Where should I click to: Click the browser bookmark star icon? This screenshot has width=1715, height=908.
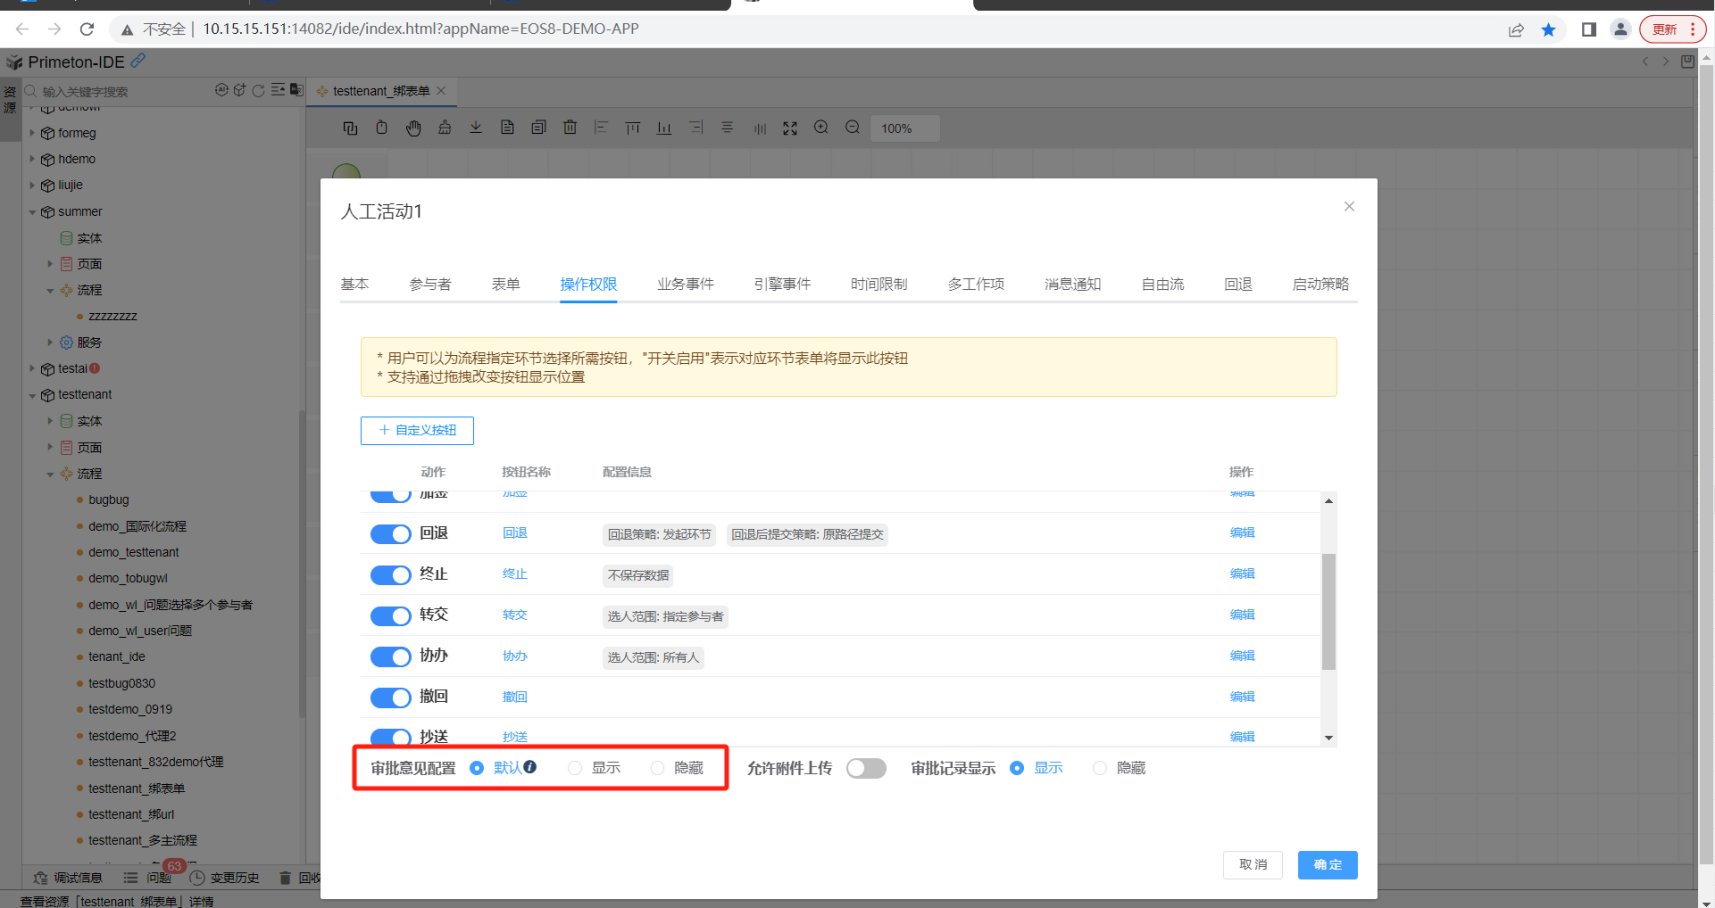1548,29
